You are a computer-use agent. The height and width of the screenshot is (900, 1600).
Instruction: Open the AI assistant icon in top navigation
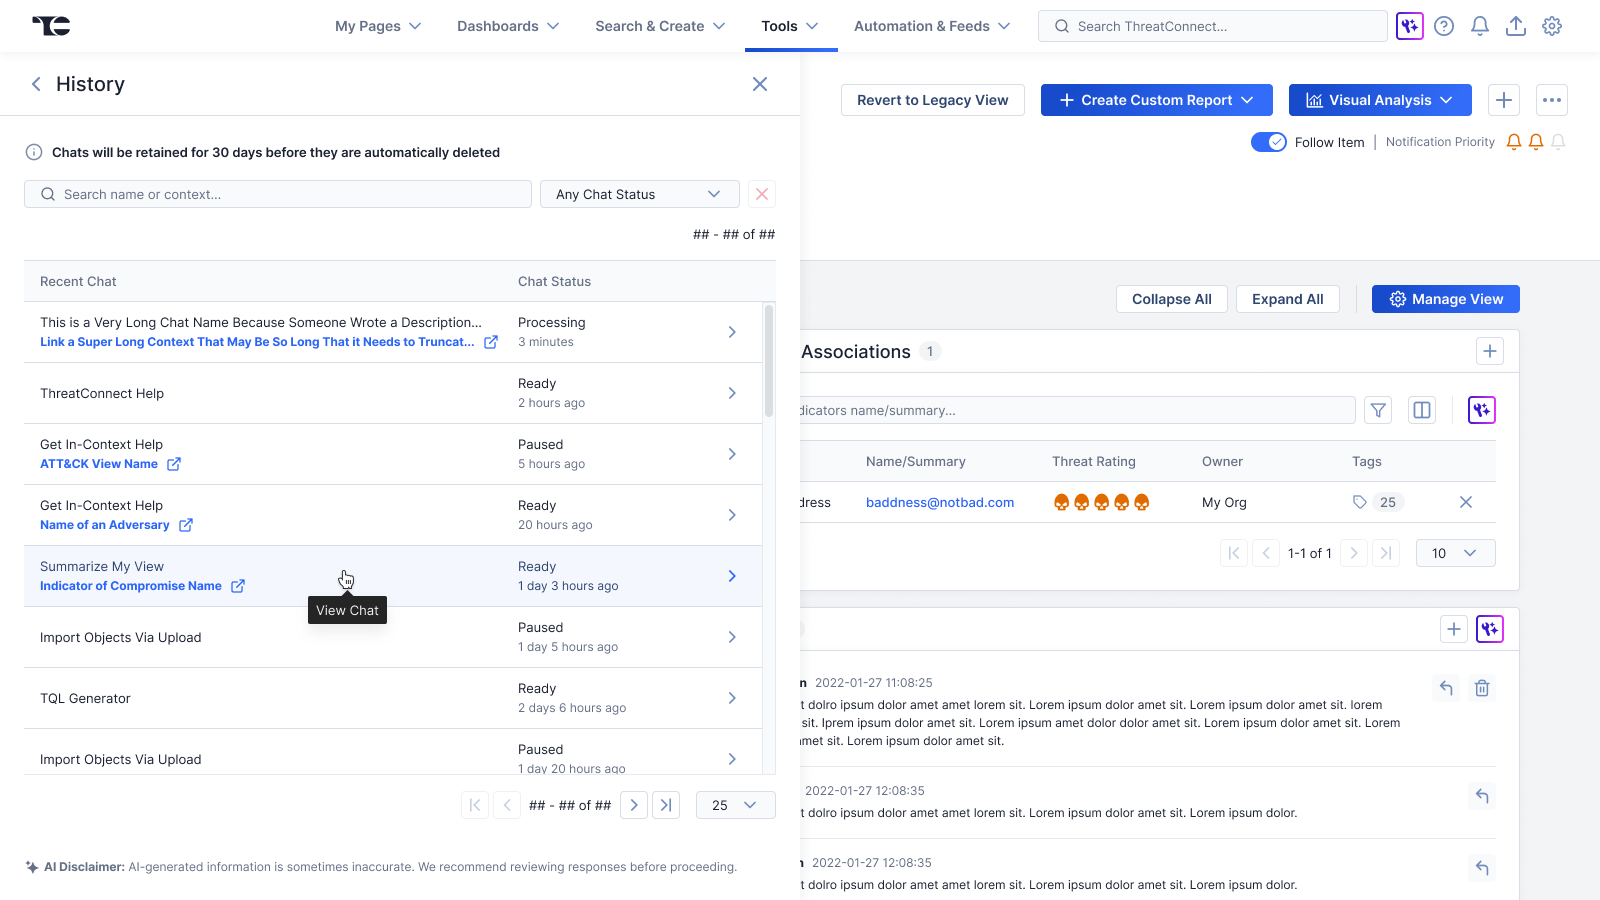pos(1409,26)
